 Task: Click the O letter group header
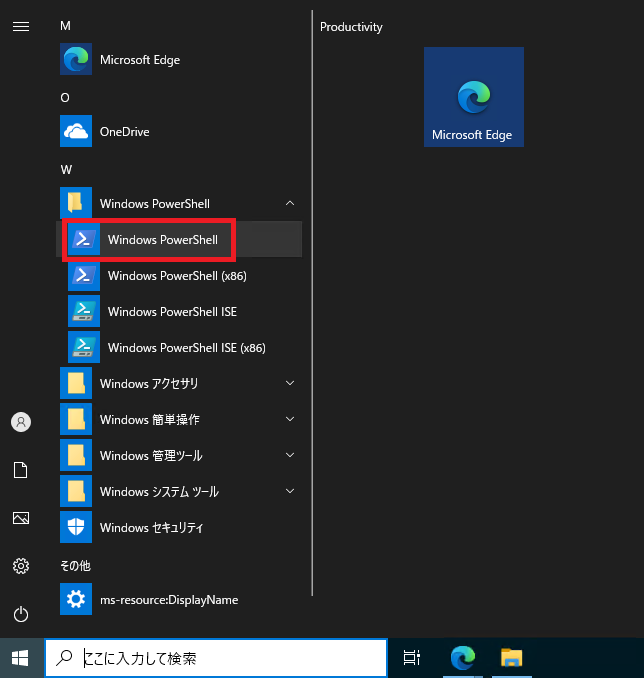click(65, 98)
